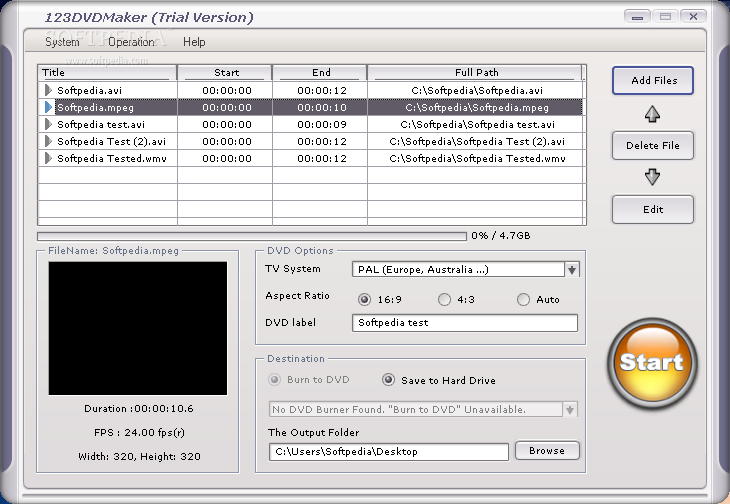Screen dimensions: 730x504
Task: Click path C:\Softpedia\Softpedia test.avi cell
Action: click(x=477, y=124)
